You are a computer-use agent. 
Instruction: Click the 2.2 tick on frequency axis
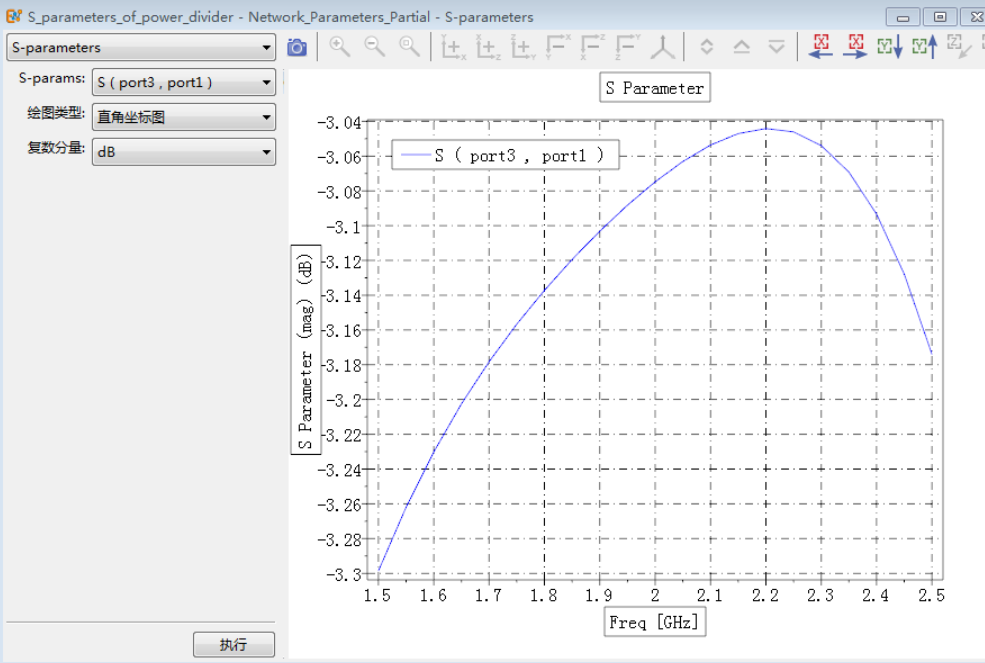pyautogui.click(x=765, y=595)
